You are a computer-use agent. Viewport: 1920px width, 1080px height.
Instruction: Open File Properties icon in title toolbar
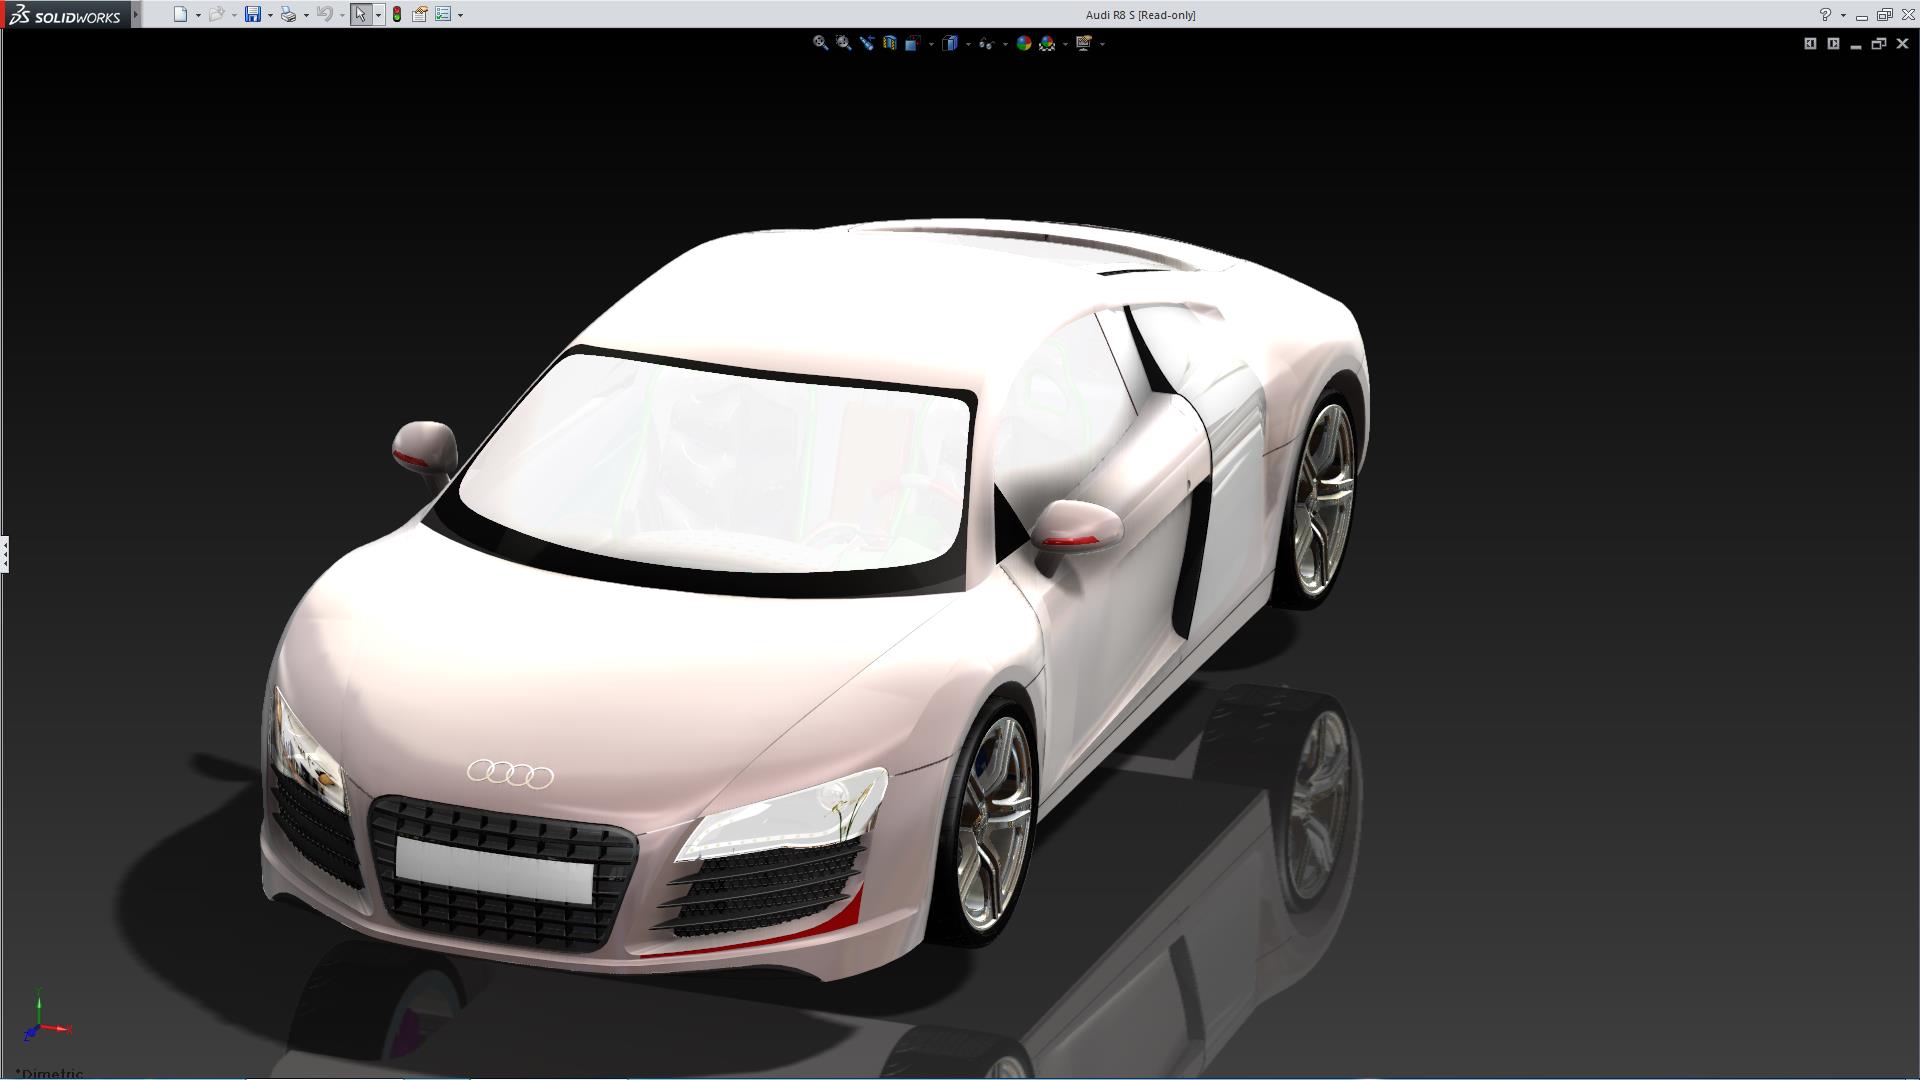tap(420, 14)
